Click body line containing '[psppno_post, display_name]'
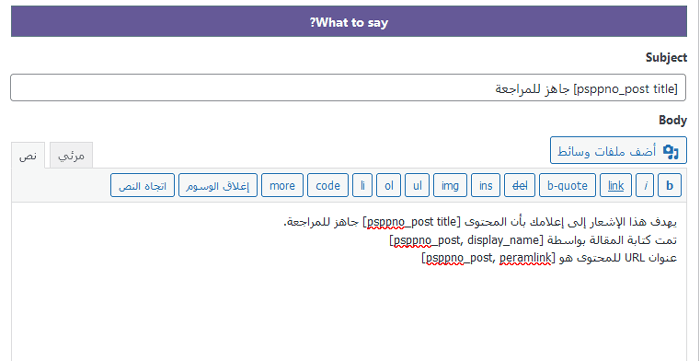Screen dimensions: 700x361 533,241
